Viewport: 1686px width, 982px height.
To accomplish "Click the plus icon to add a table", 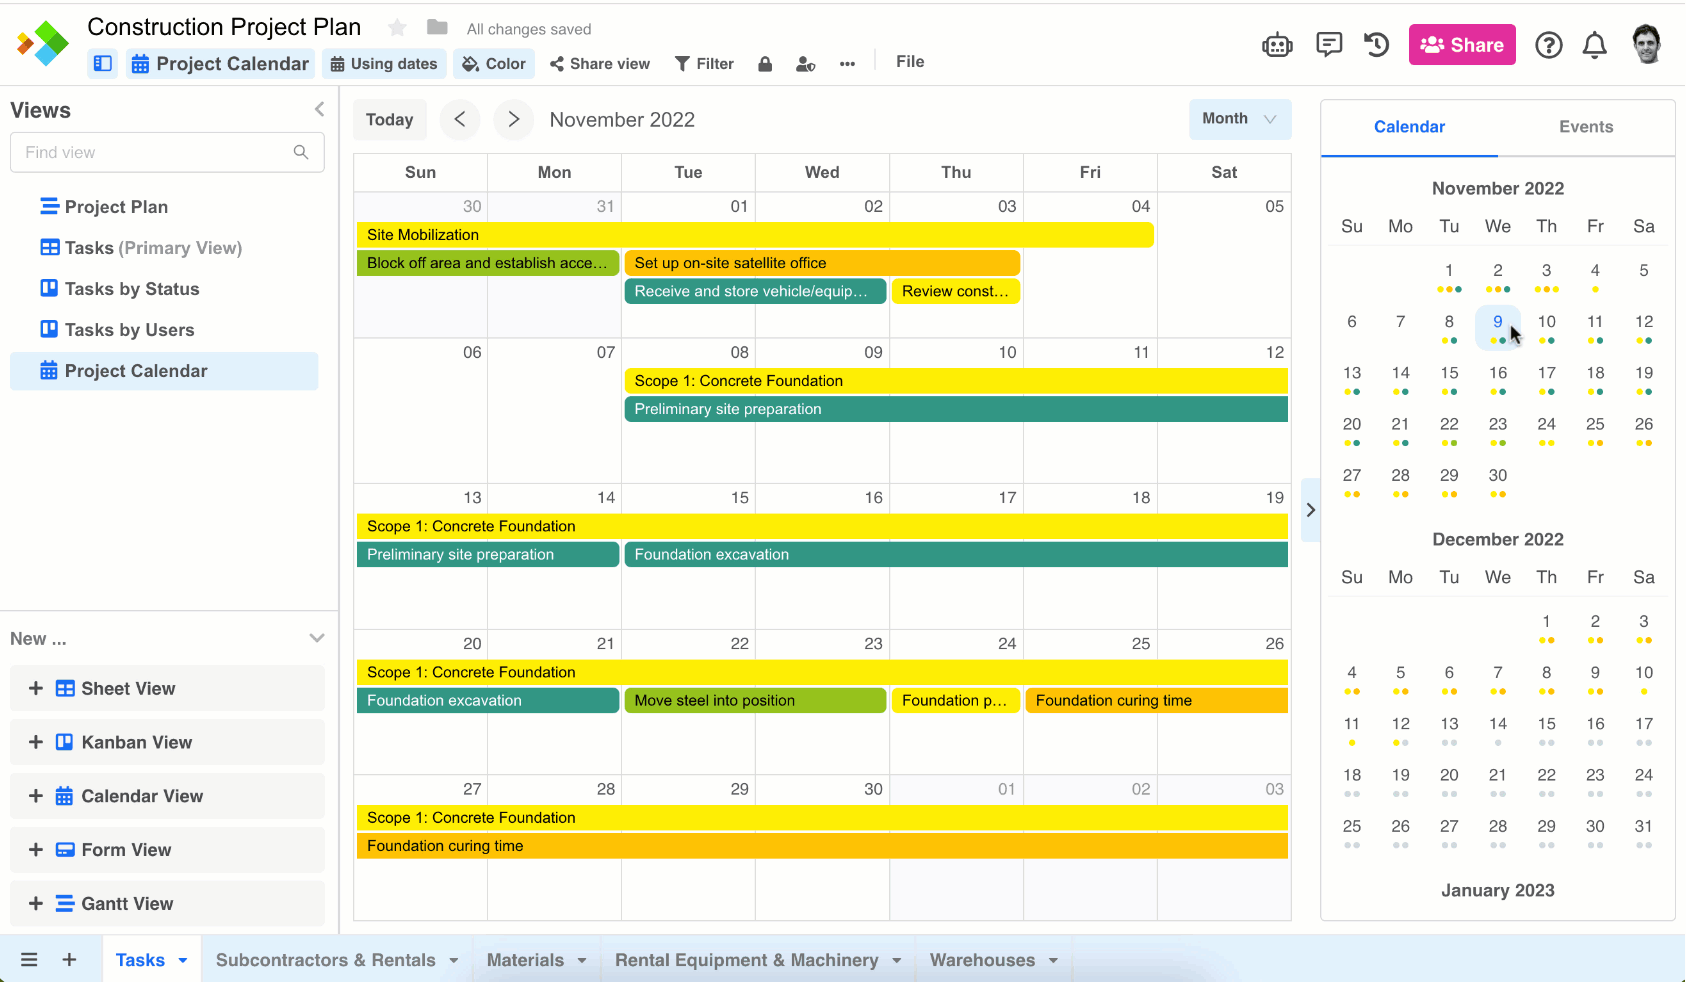I will point(69,959).
